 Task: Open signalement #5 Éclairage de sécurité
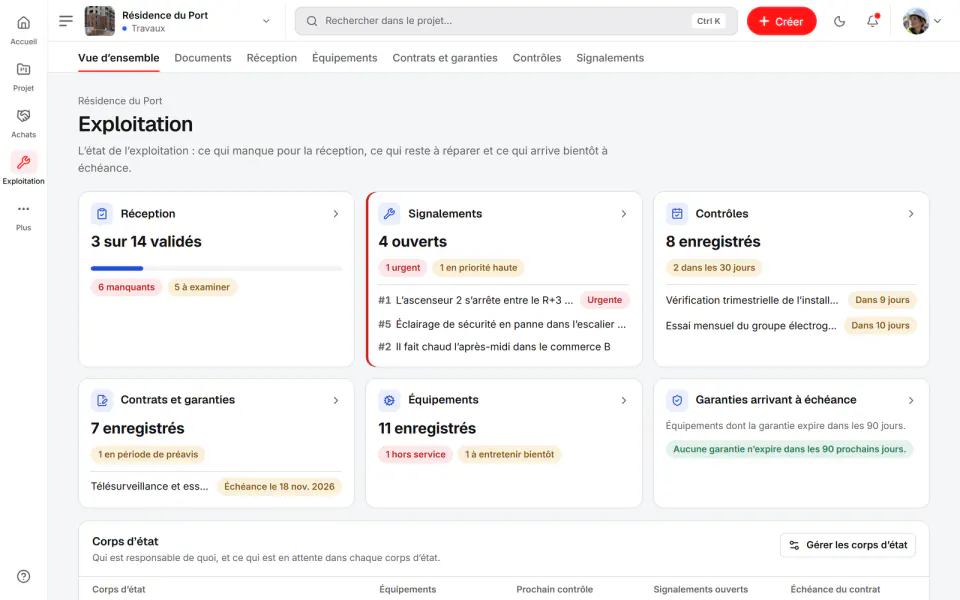(503, 324)
